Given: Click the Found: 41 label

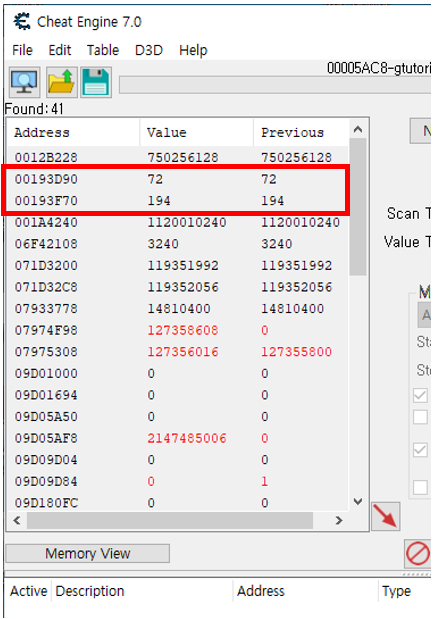Looking at the screenshot, I should (x=34, y=109).
